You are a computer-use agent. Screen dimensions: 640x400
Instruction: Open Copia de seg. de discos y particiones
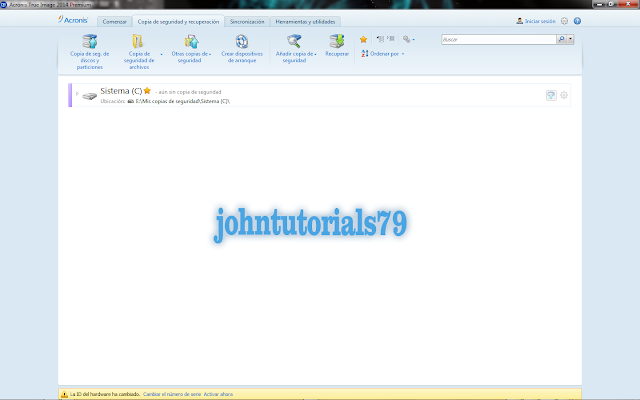[89, 52]
